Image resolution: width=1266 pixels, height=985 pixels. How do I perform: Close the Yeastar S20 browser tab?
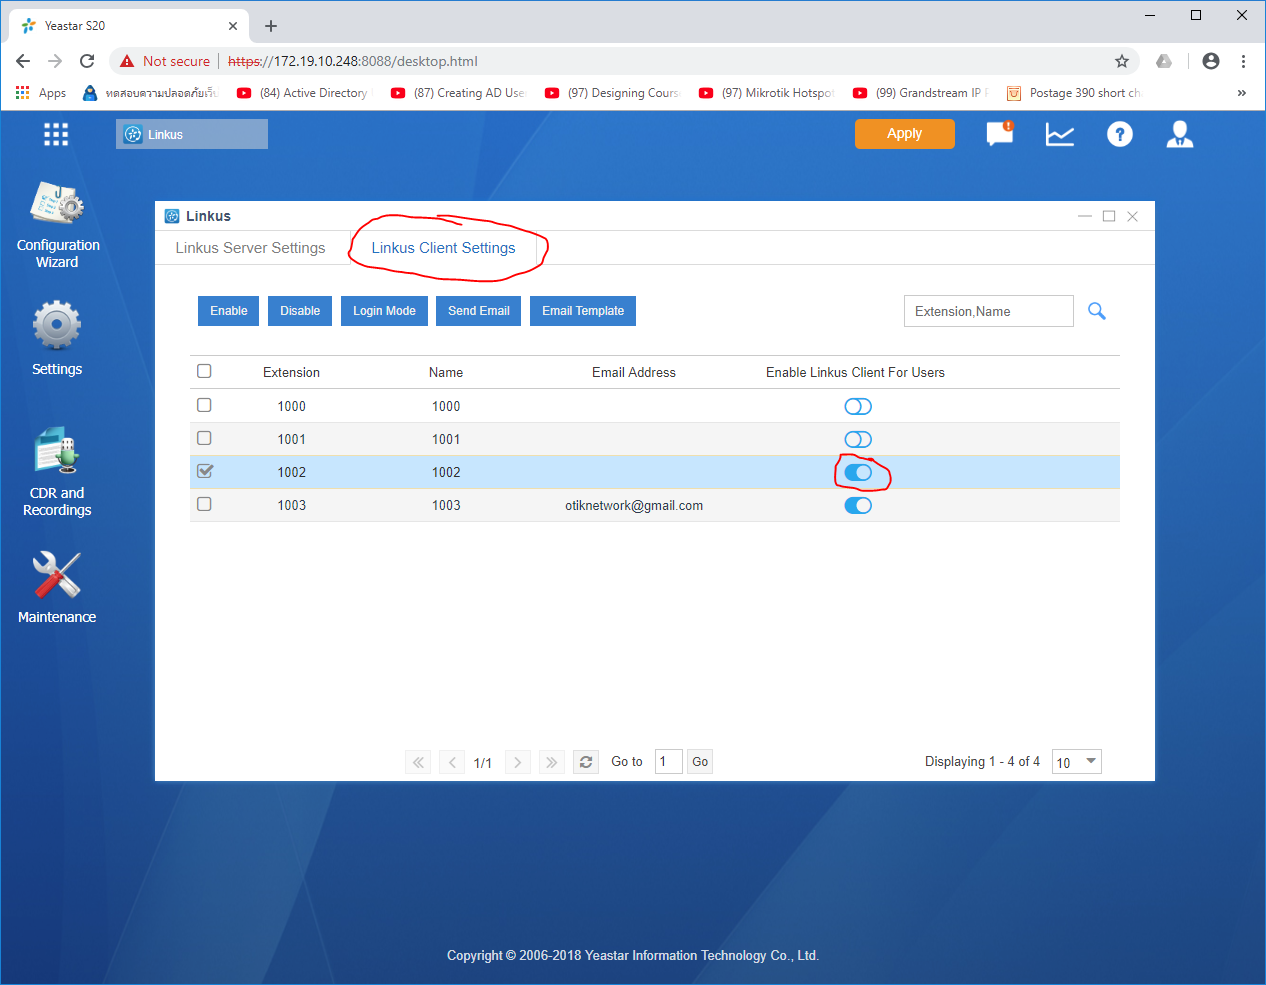[x=233, y=26]
